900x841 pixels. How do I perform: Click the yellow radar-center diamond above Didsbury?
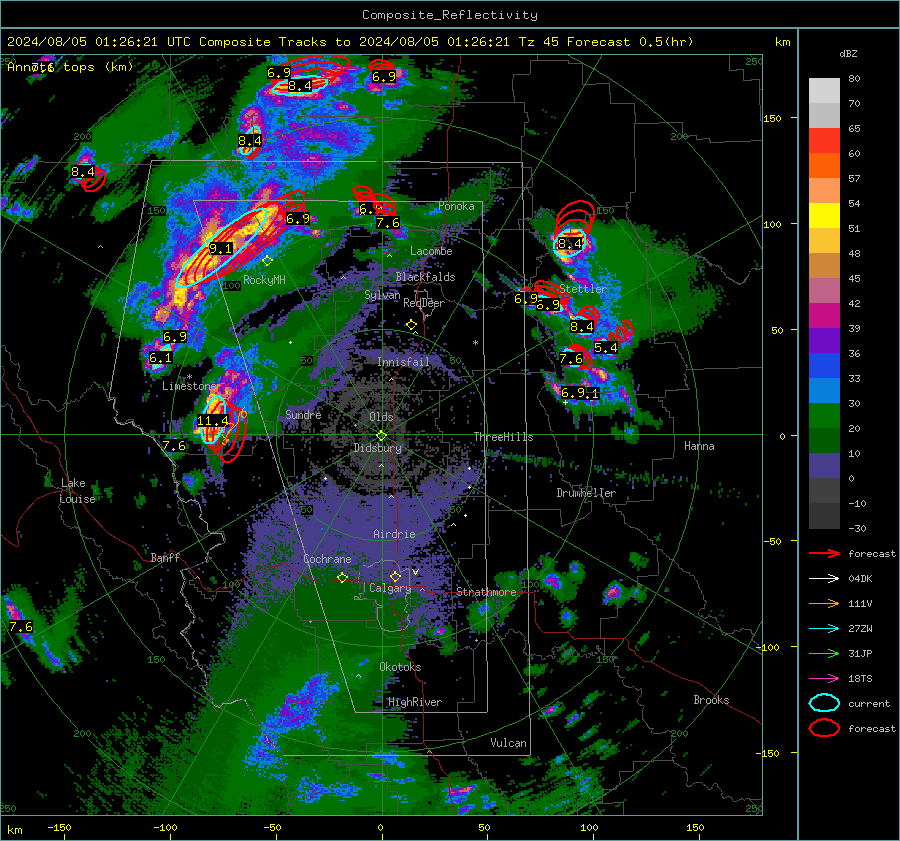[x=381, y=436]
